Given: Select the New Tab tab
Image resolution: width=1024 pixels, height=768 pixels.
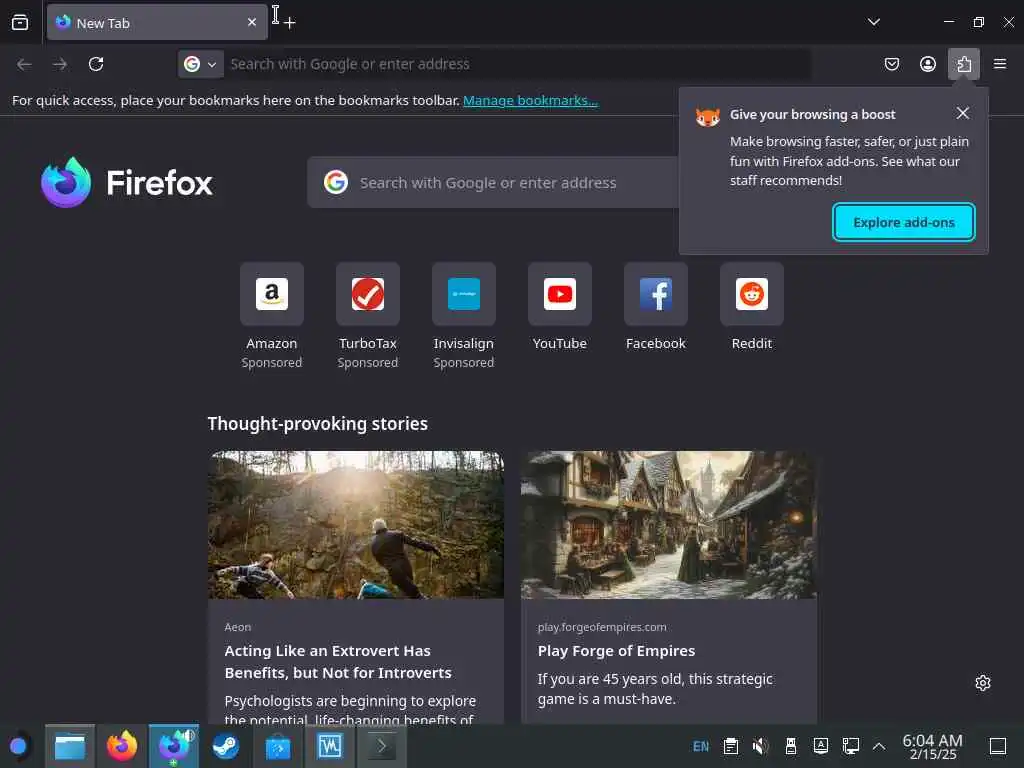Looking at the screenshot, I should (x=157, y=22).
